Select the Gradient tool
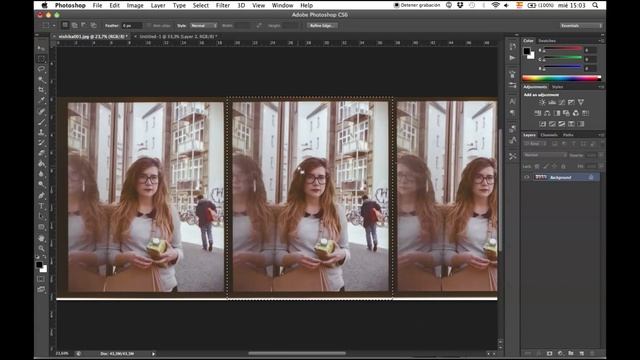This screenshot has height=360, width=640. 41,164
